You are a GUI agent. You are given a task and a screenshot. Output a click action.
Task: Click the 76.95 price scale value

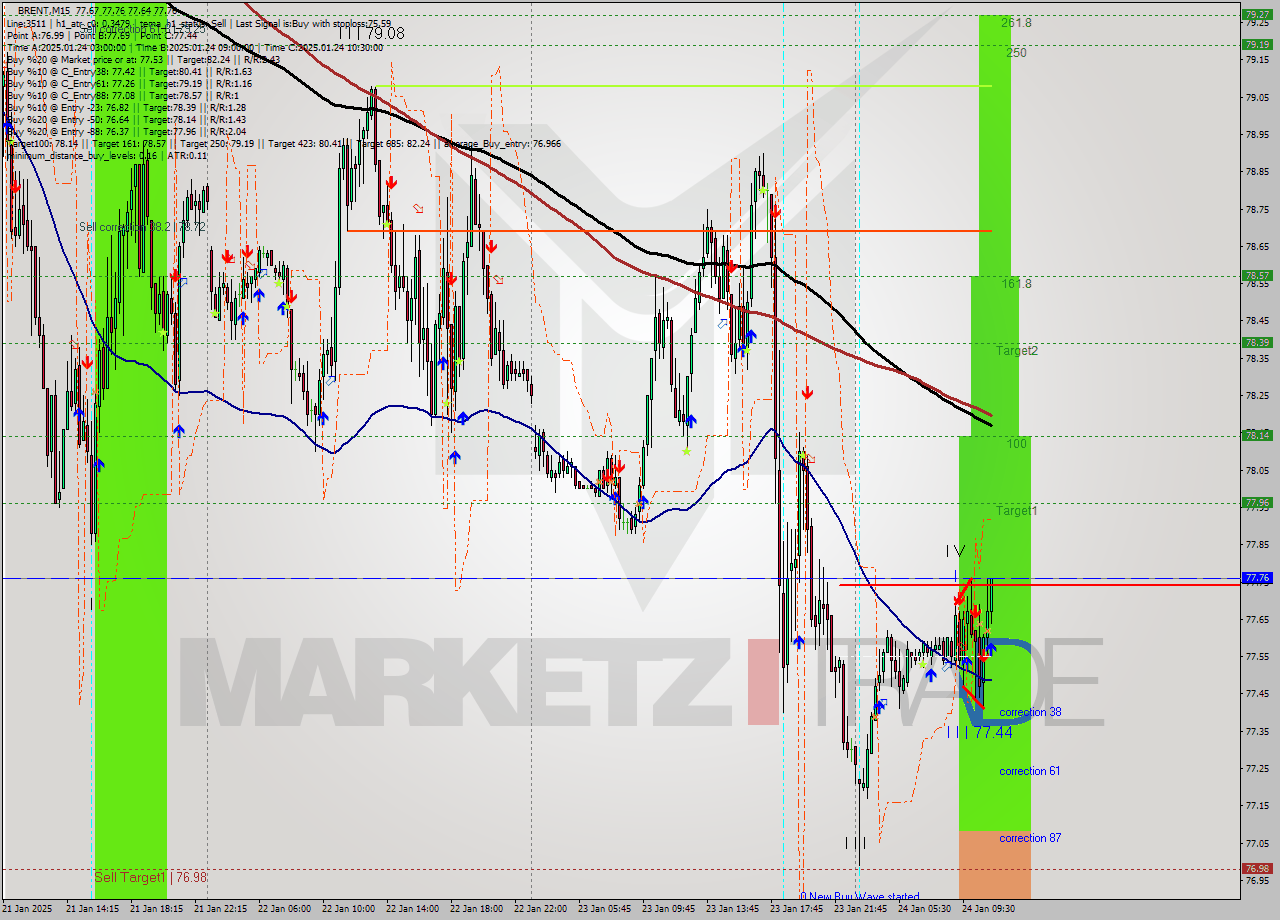pyautogui.click(x=1257, y=880)
